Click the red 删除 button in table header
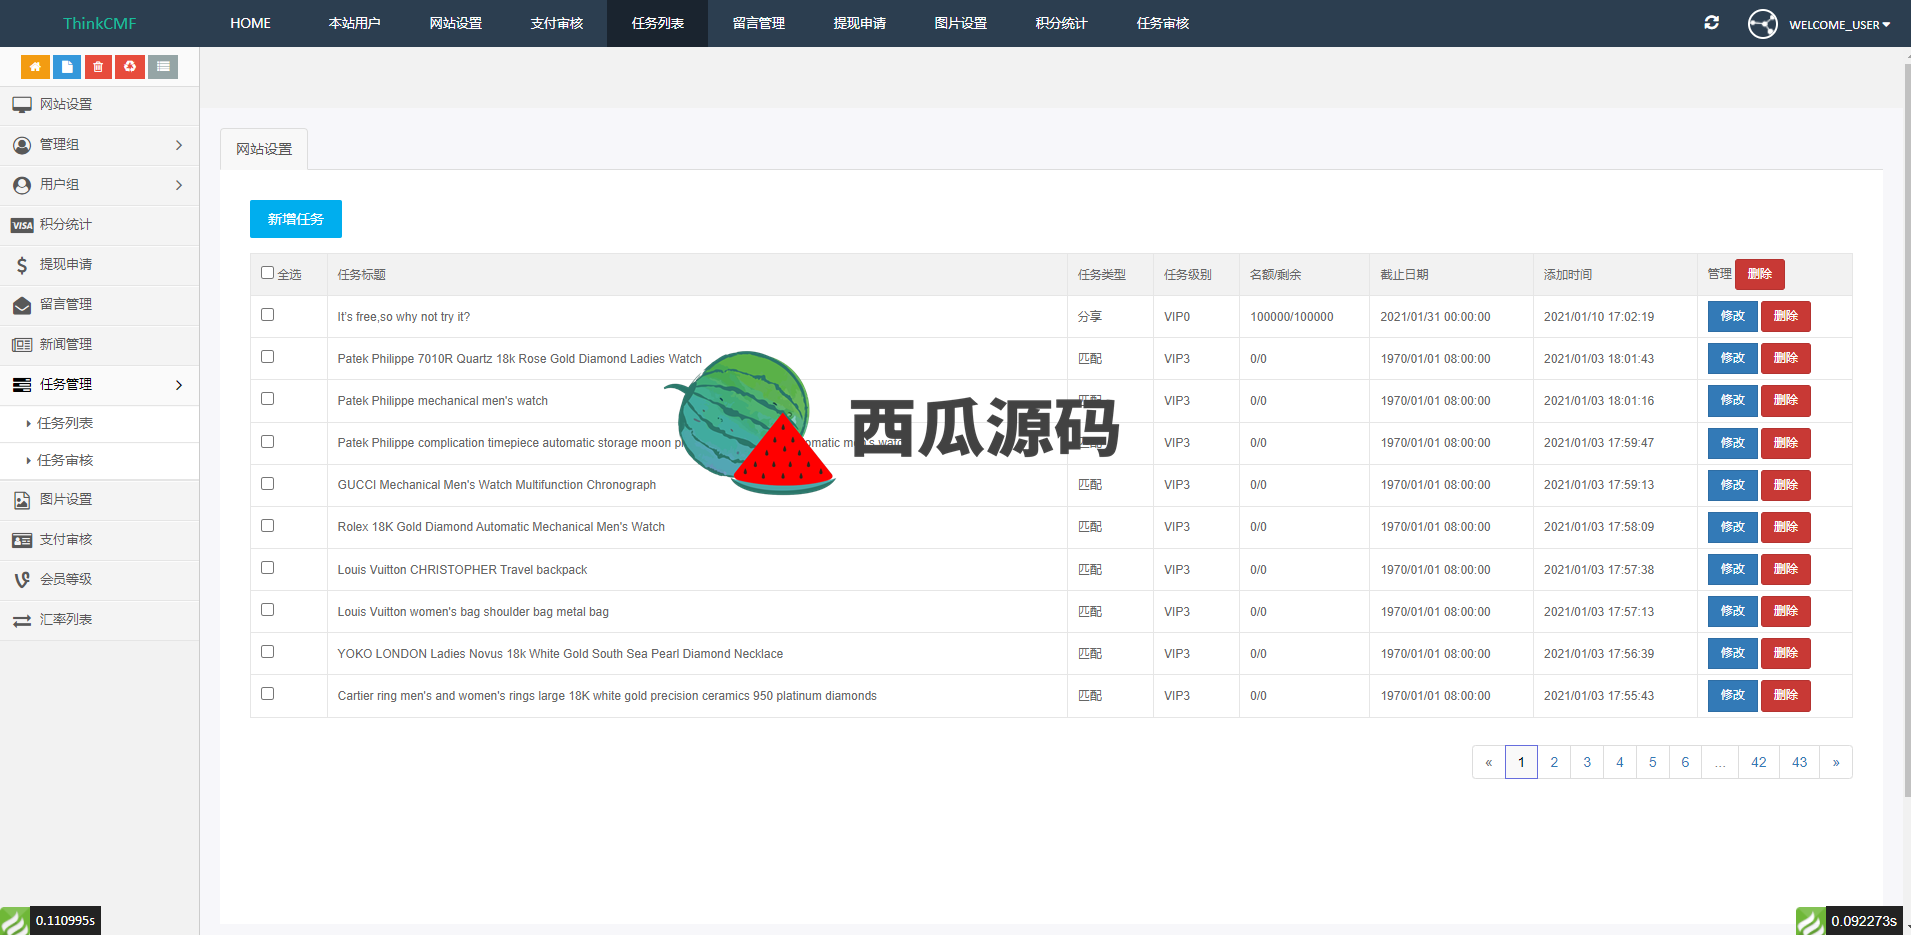This screenshot has width=1911, height=935. click(1760, 274)
